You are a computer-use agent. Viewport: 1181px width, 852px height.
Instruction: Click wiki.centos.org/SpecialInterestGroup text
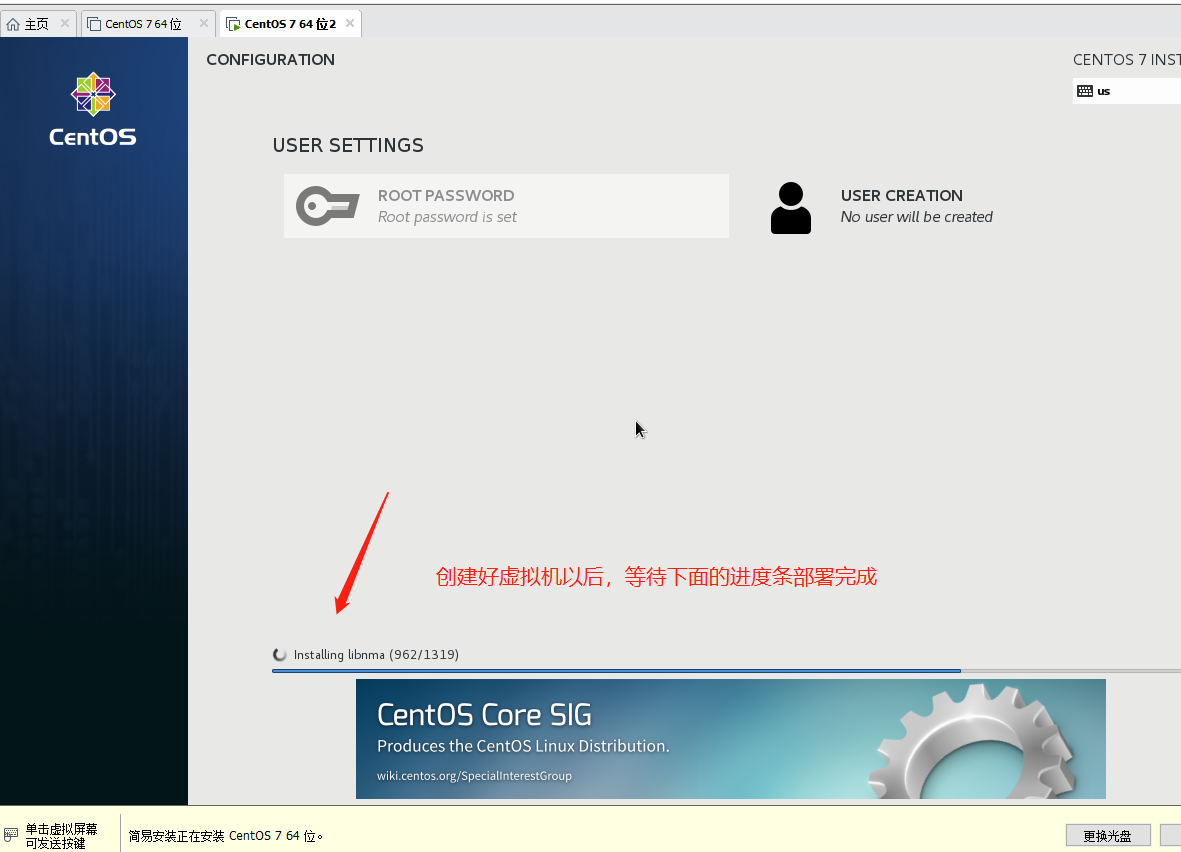[475, 776]
